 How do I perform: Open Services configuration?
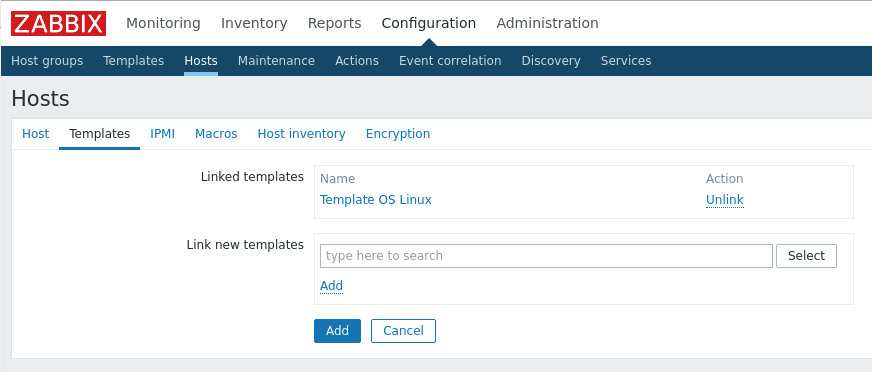coord(626,61)
